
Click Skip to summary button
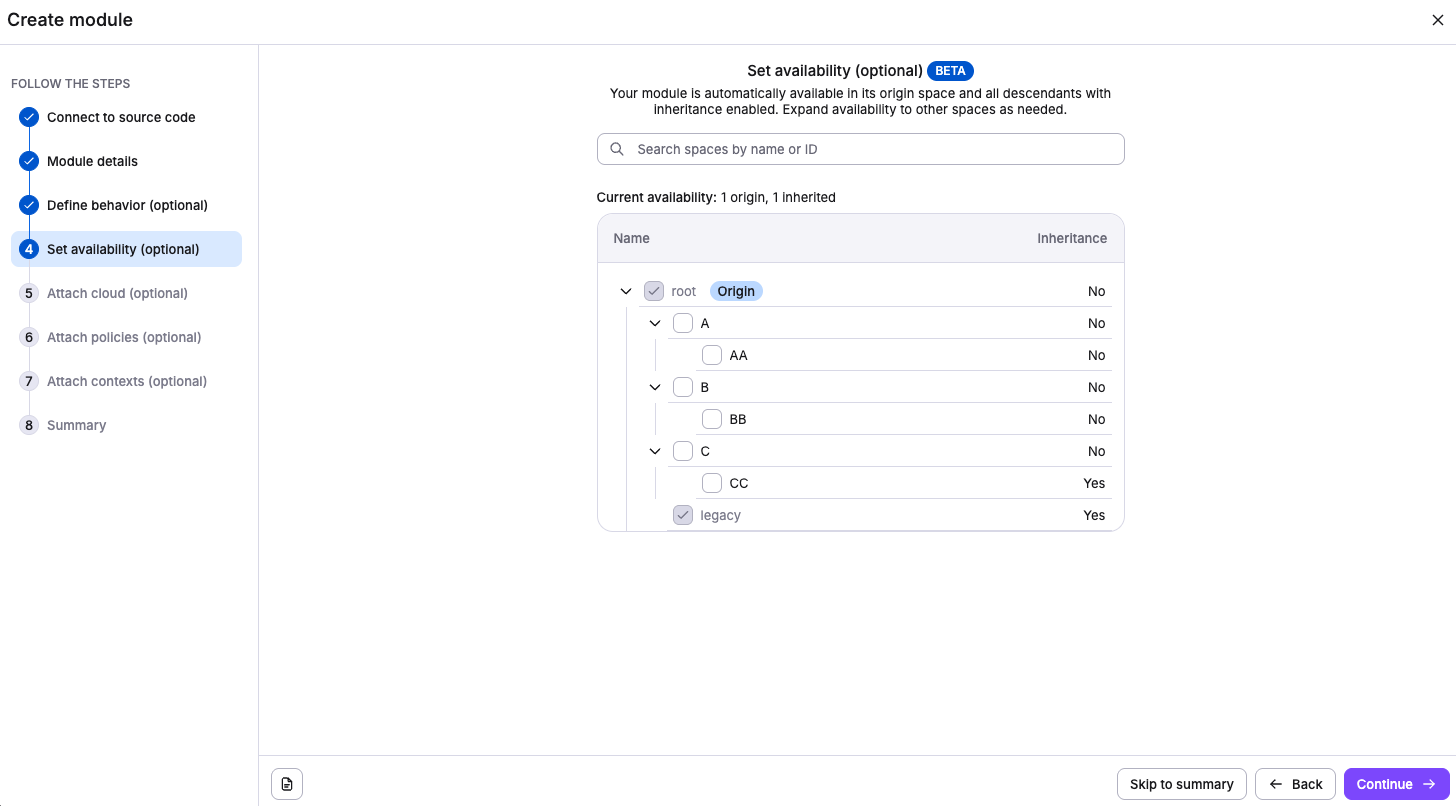pyautogui.click(x=1181, y=784)
